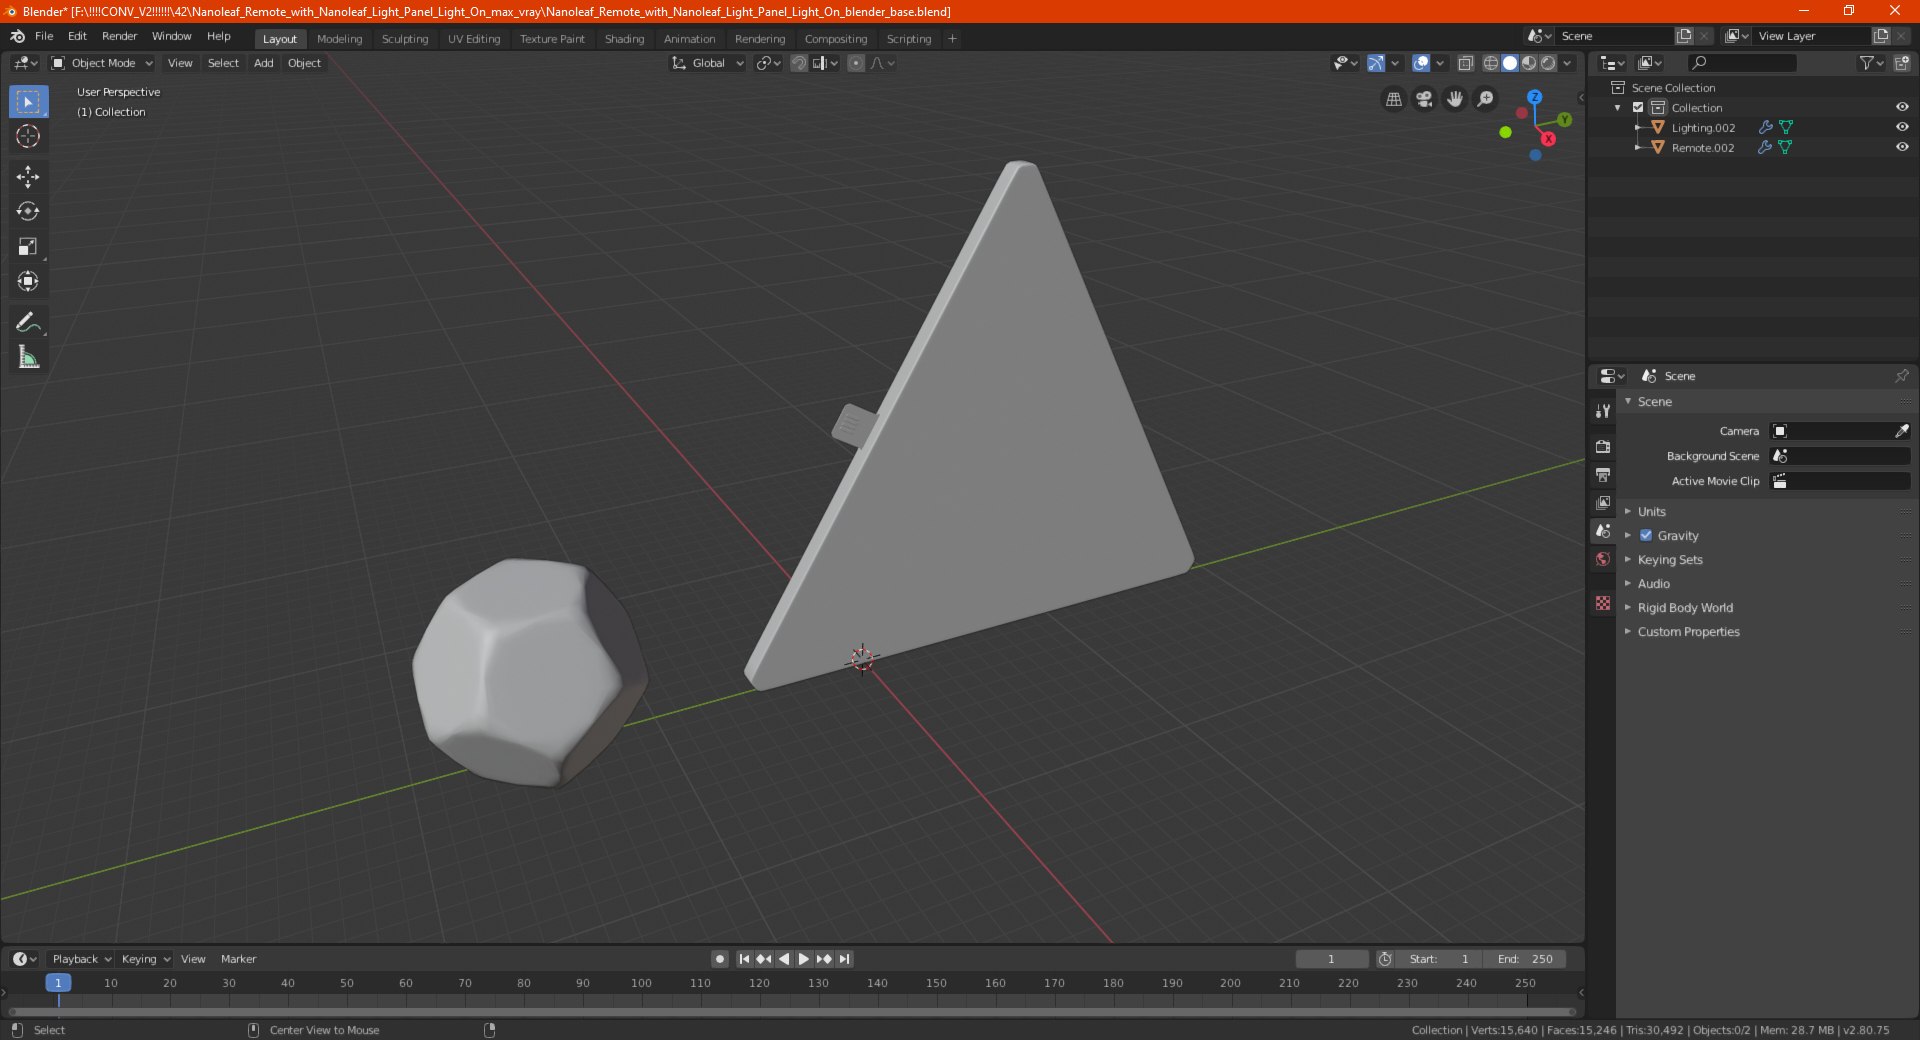Expand the Audio panel
The image size is (1920, 1040).
[1653, 583]
